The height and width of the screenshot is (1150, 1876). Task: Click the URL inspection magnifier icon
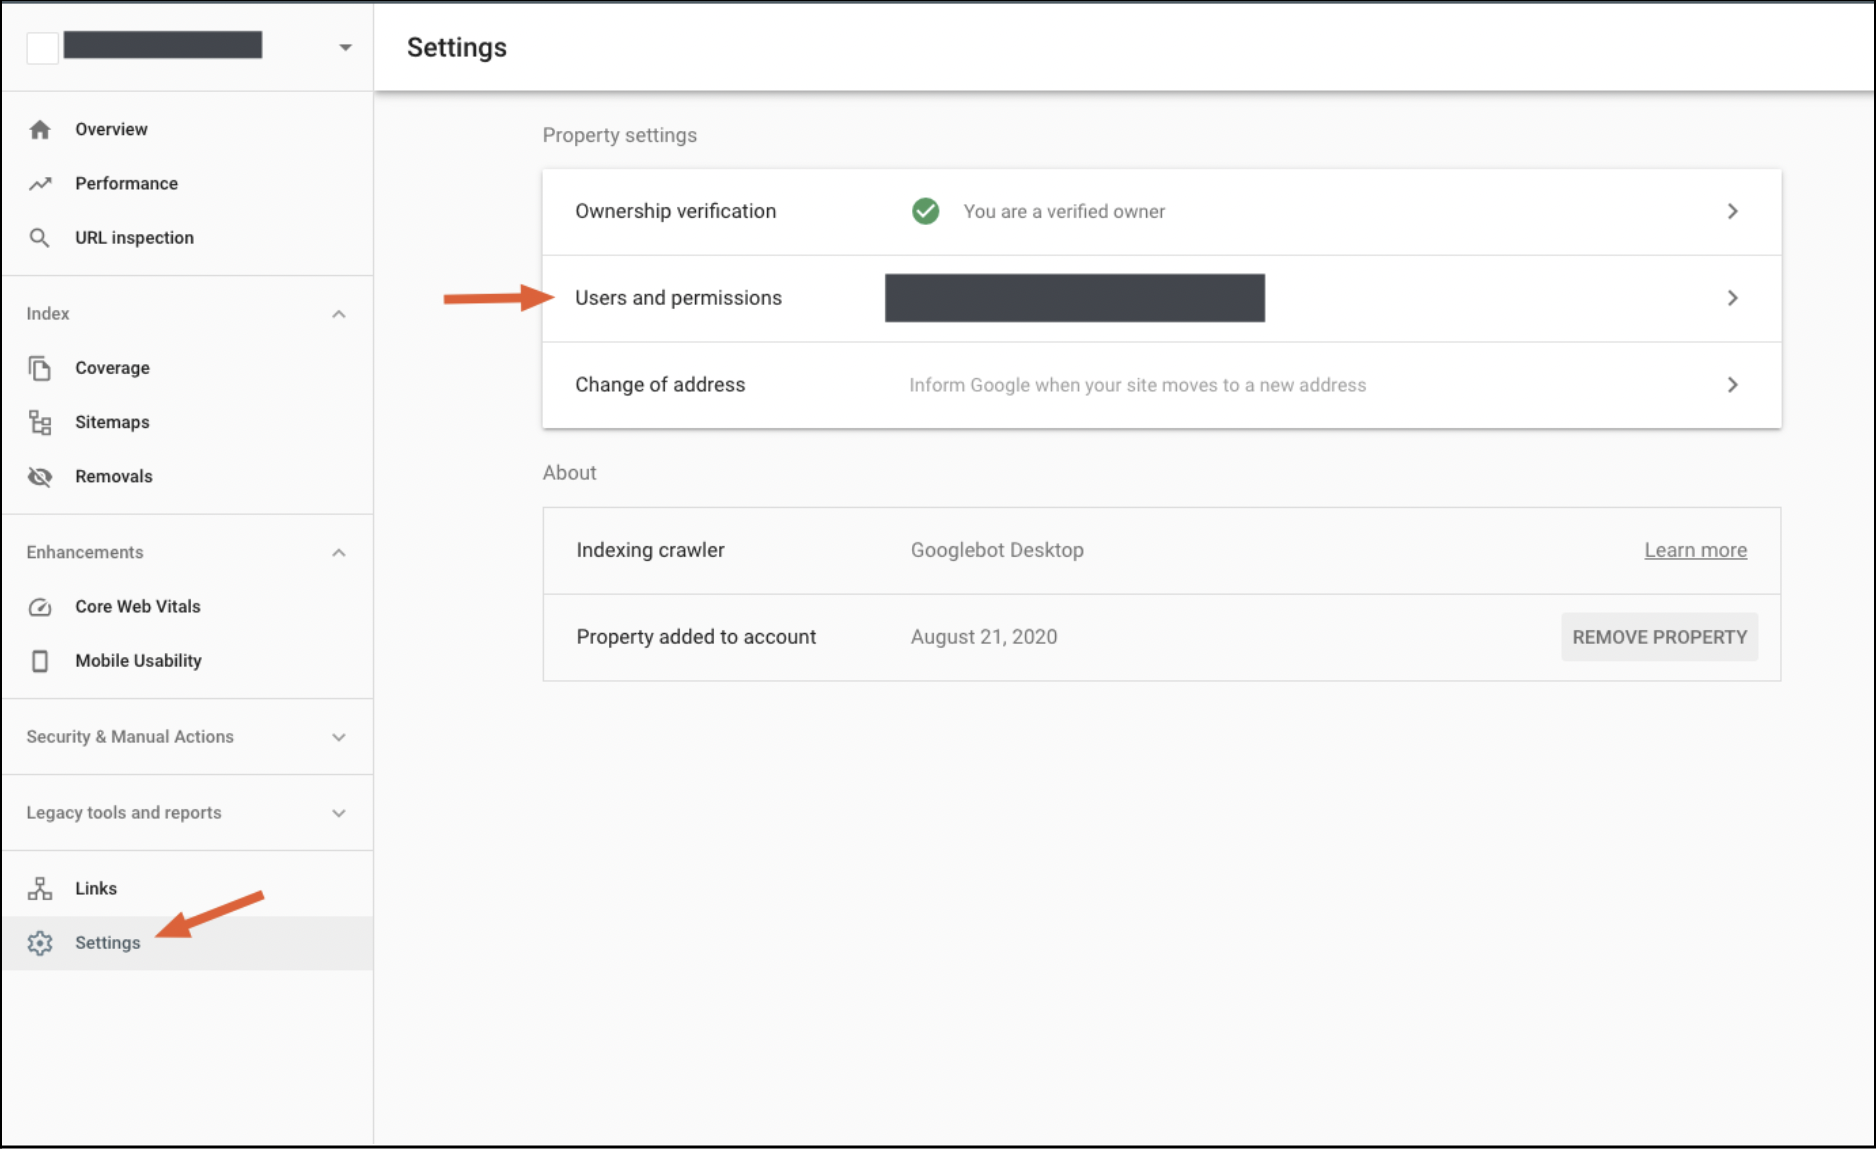[x=40, y=238]
